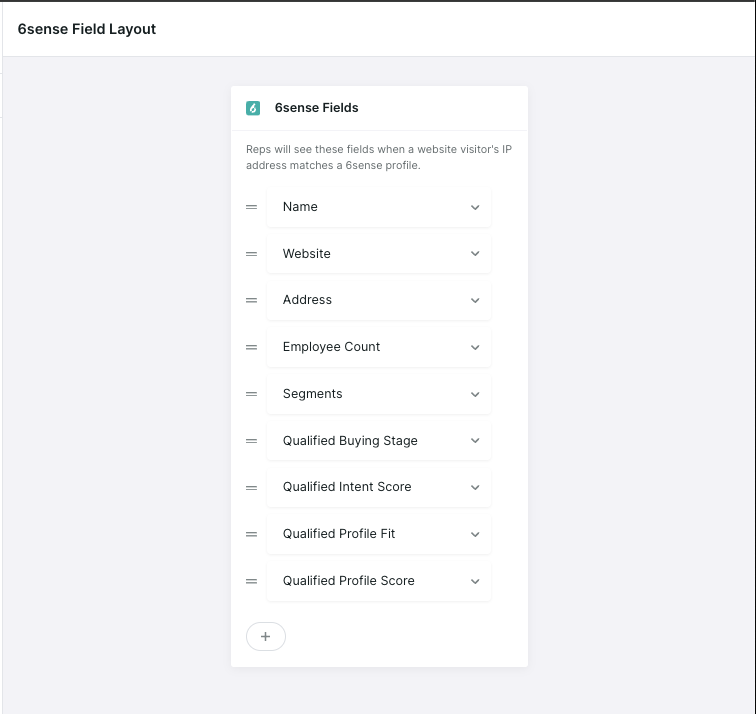Expand the Segments dropdown

tap(378, 394)
